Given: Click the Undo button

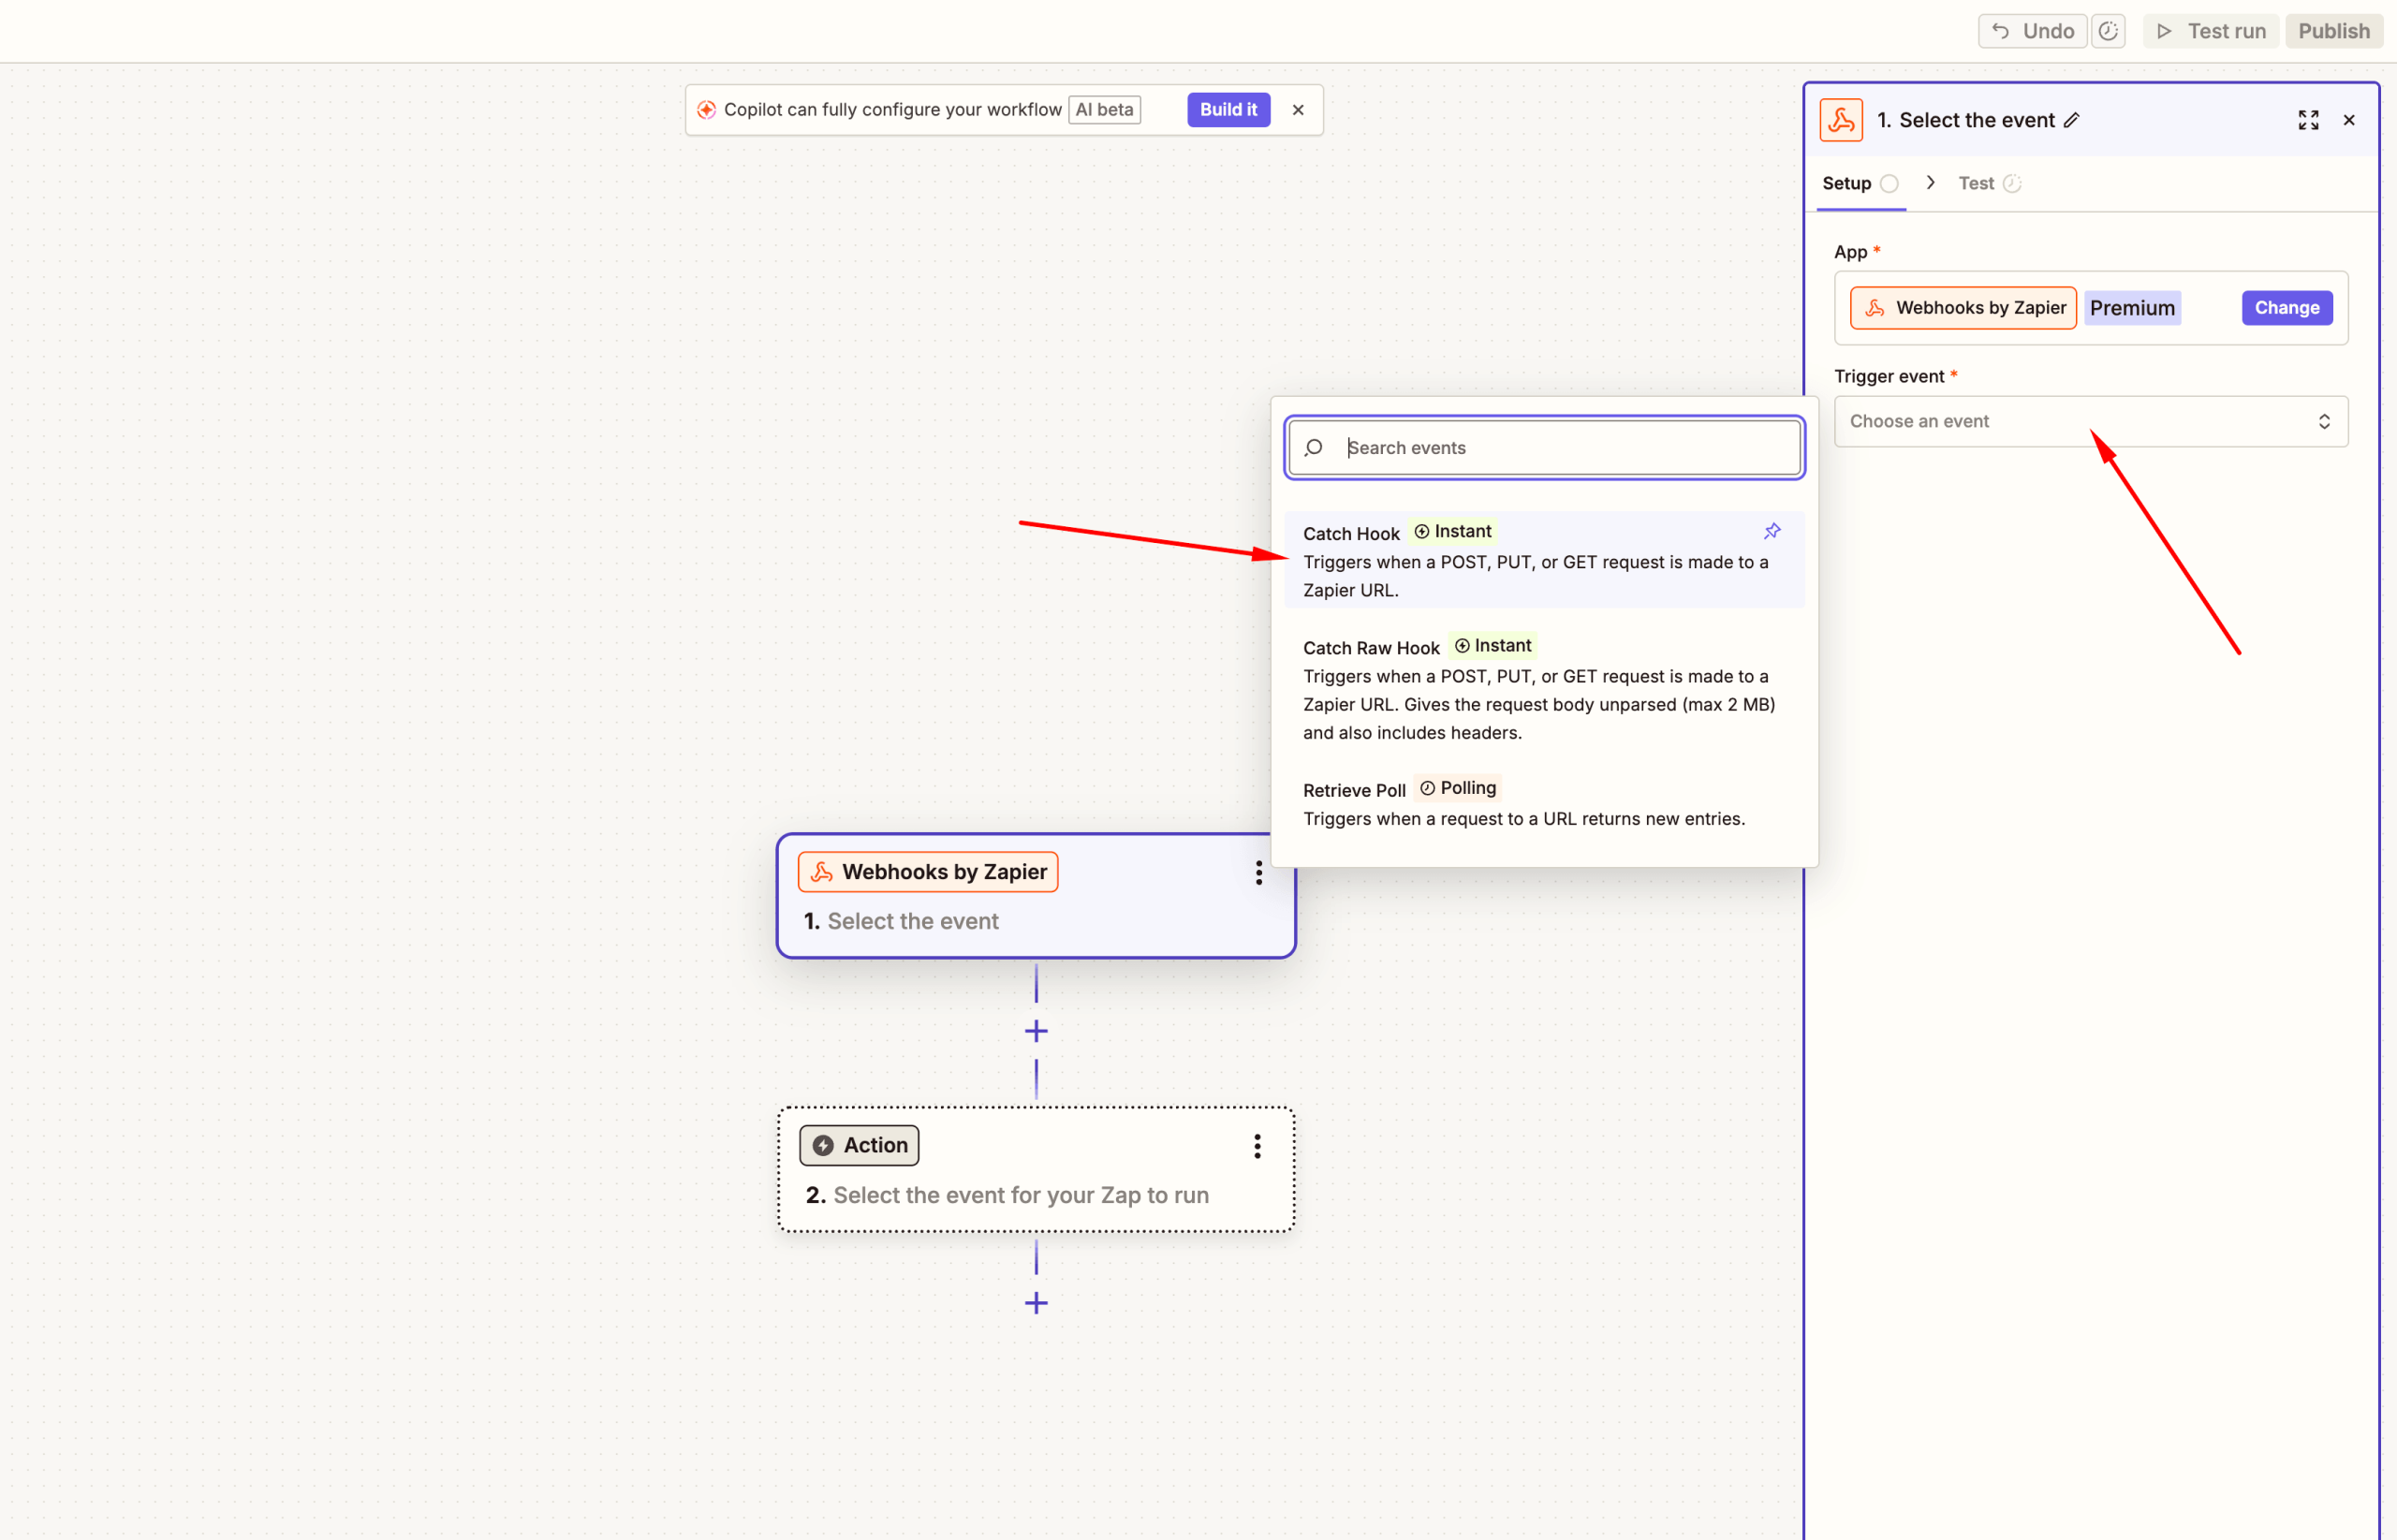Looking at the screenshot, I should coord(2032,31).
